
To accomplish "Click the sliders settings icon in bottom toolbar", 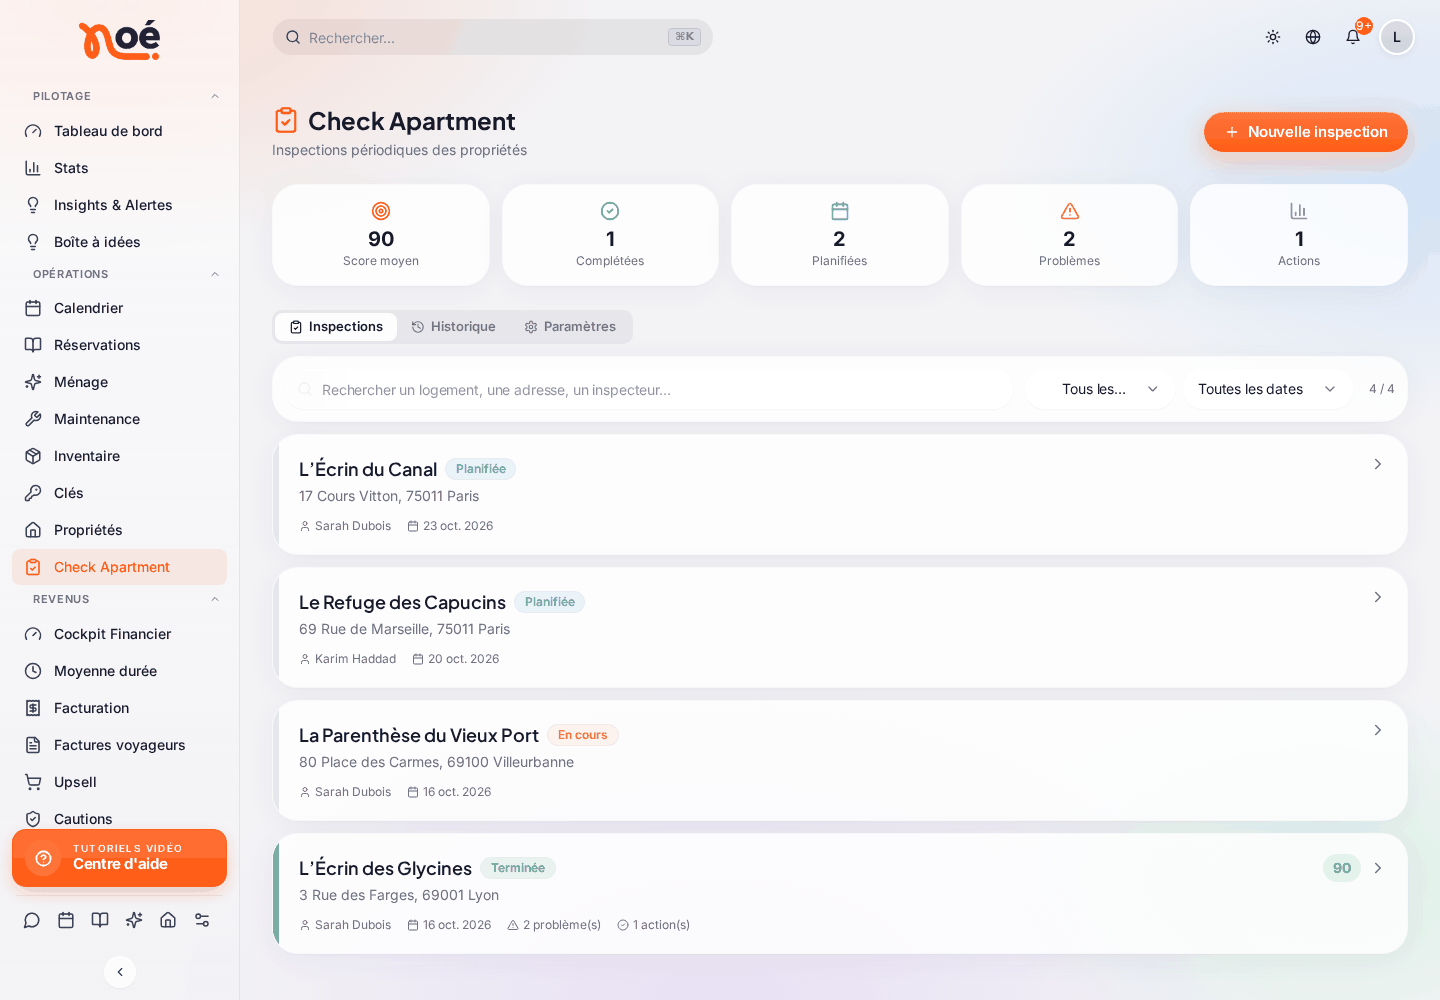I will point(202,920).
